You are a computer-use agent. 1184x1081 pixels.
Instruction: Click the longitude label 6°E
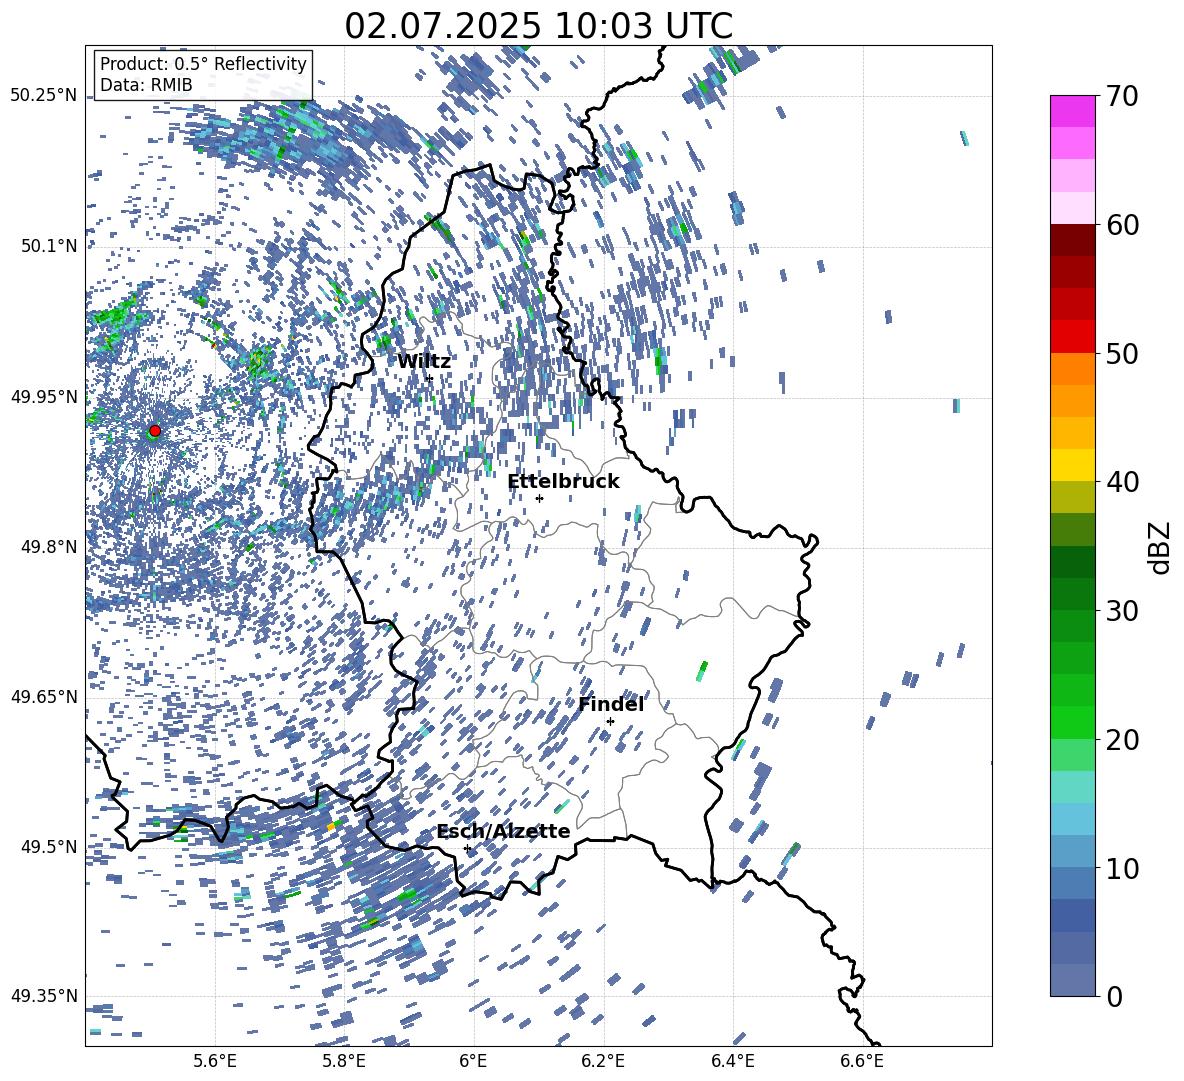pos(473,1061)
